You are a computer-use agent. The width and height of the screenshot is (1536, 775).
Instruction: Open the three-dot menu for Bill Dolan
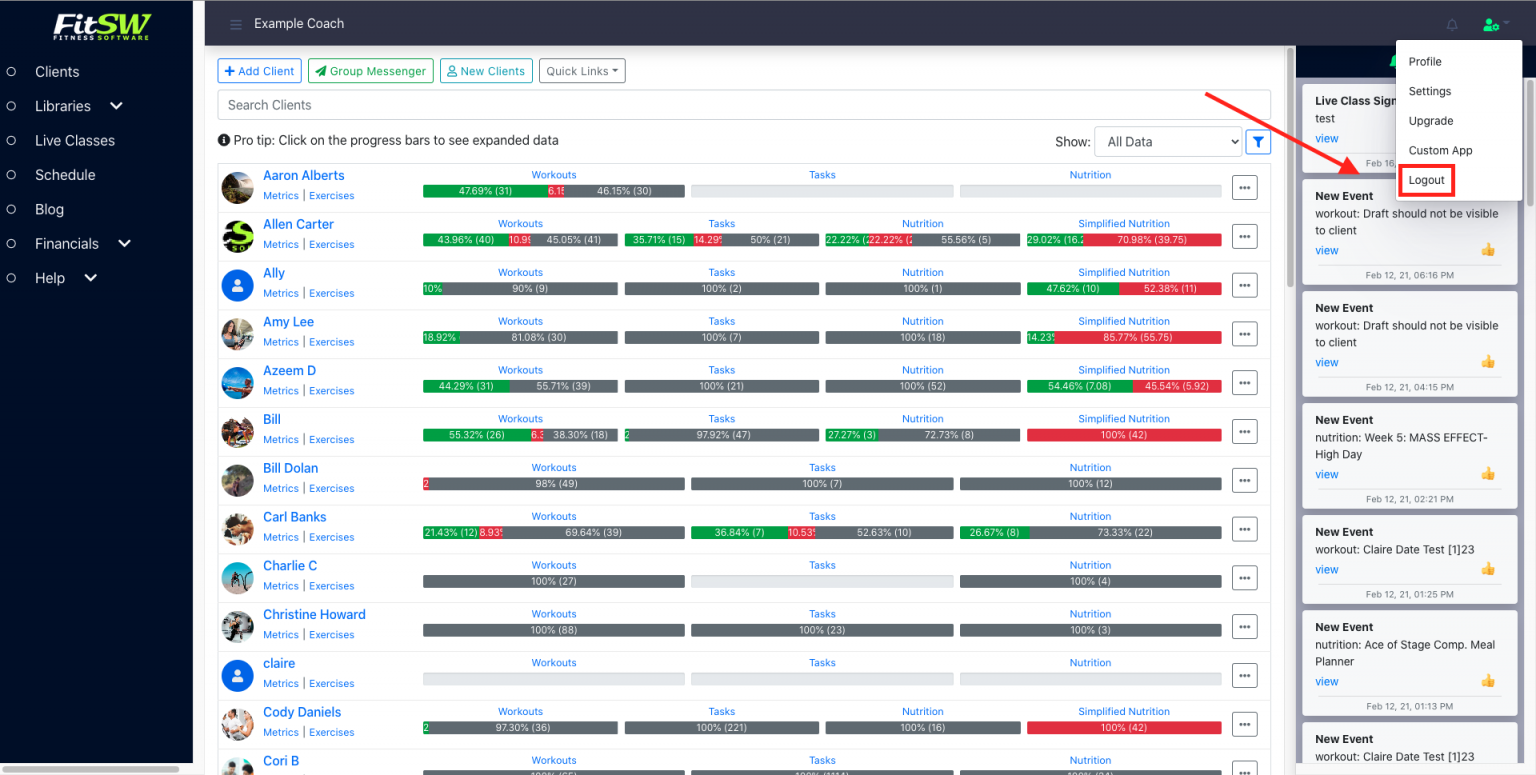point(1244,480)
